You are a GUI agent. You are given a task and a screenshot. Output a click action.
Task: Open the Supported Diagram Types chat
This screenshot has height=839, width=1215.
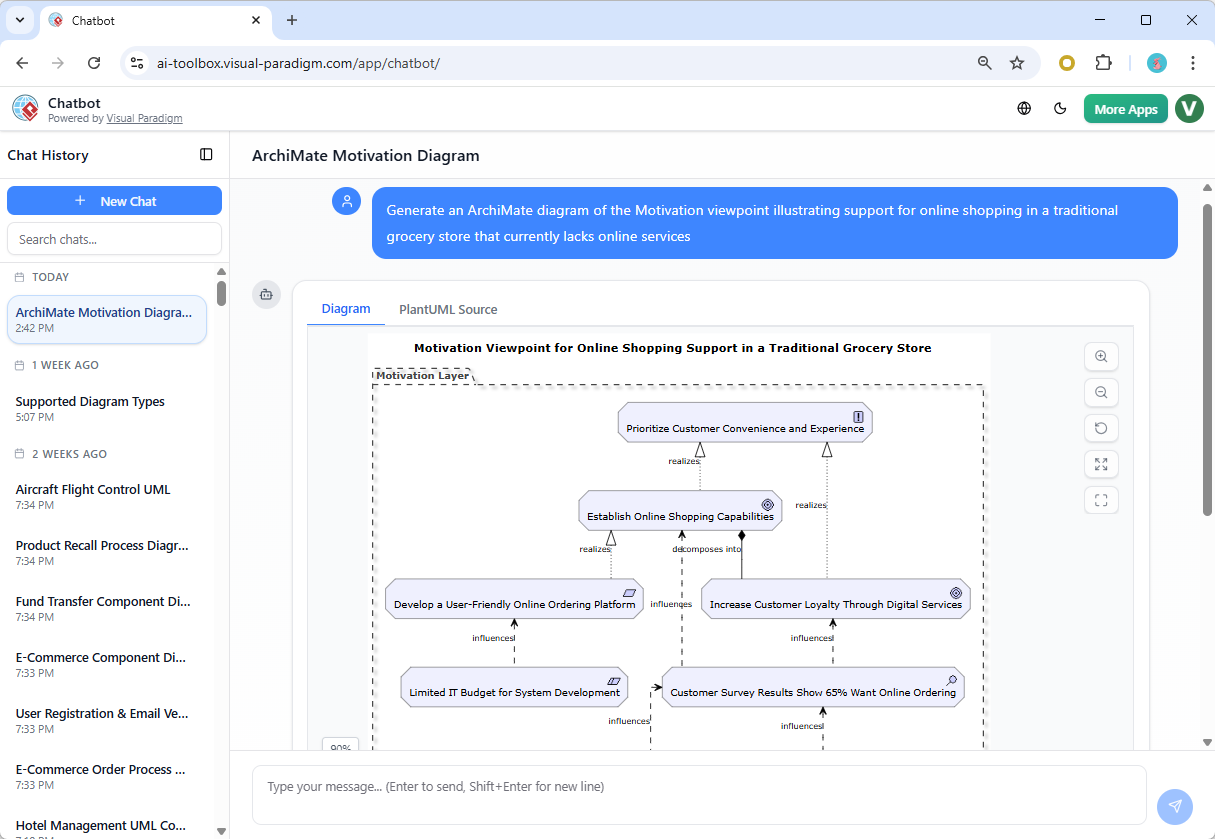89,401
